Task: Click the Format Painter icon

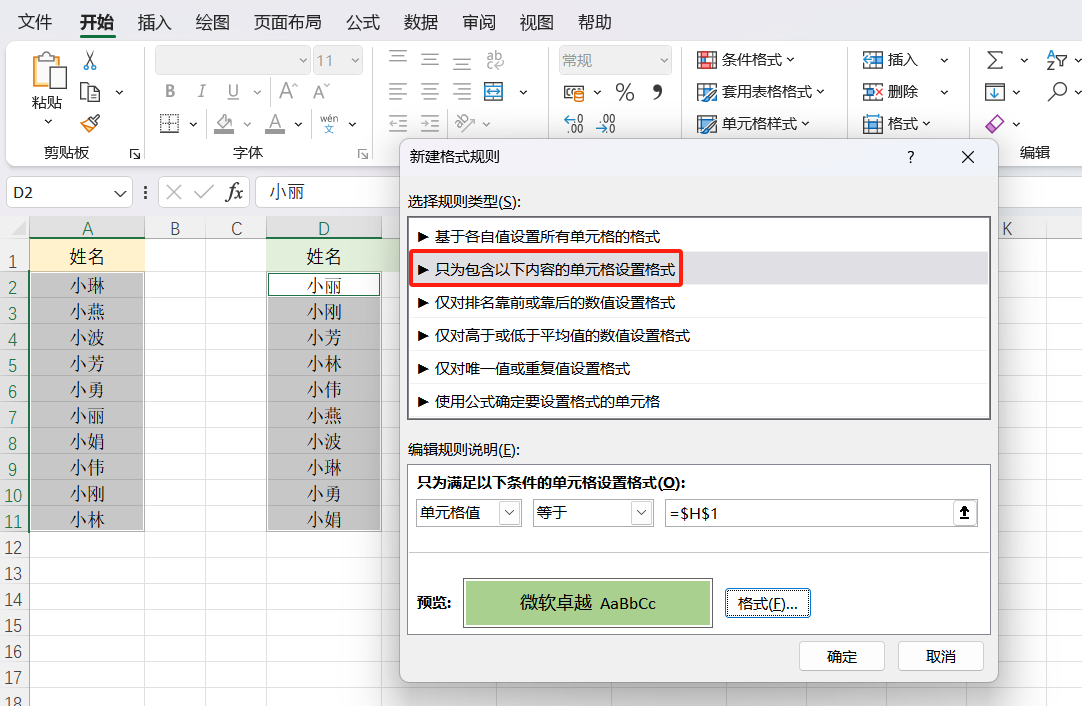Action: click(88, 124)
